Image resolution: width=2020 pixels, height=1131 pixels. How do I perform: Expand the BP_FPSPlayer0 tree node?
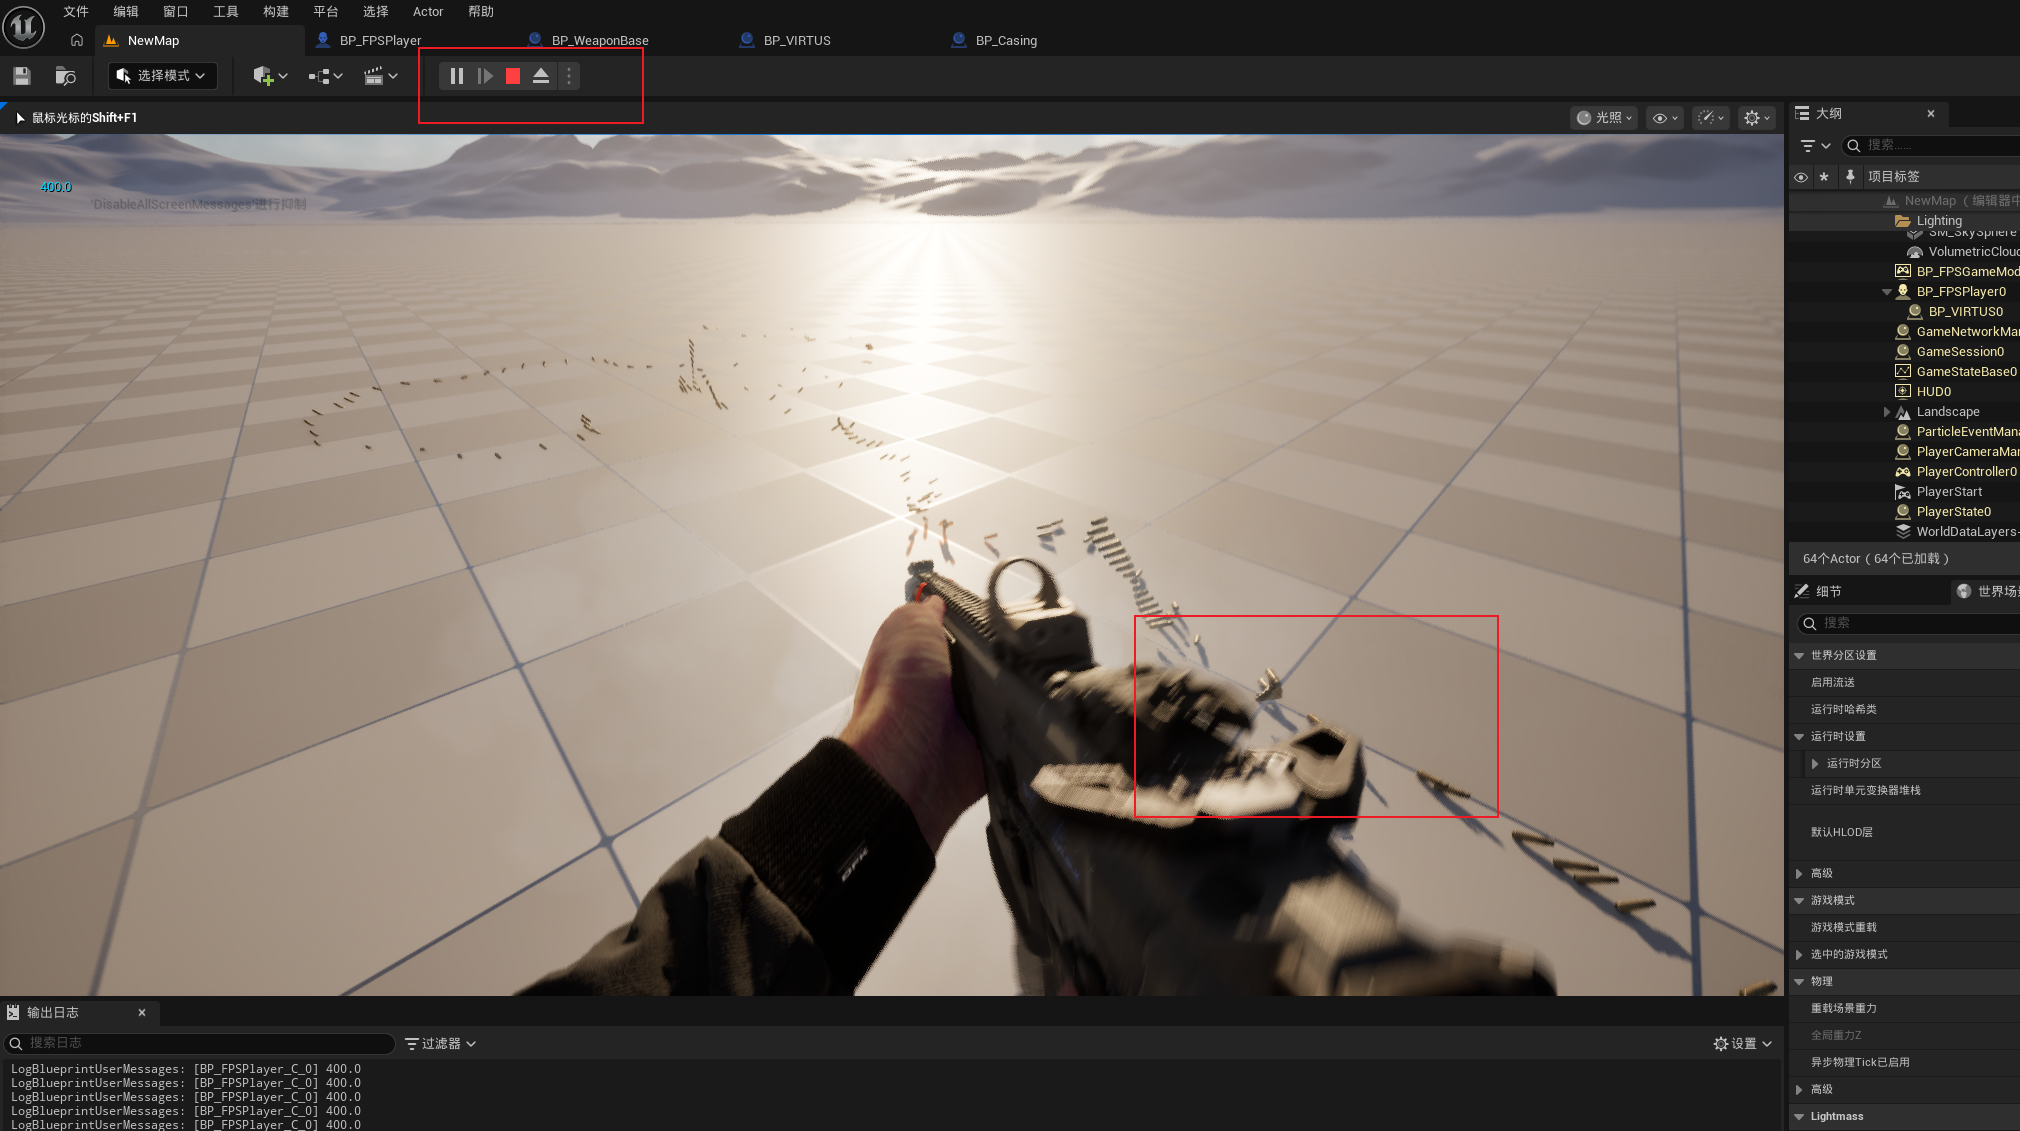pos(1887,292)
